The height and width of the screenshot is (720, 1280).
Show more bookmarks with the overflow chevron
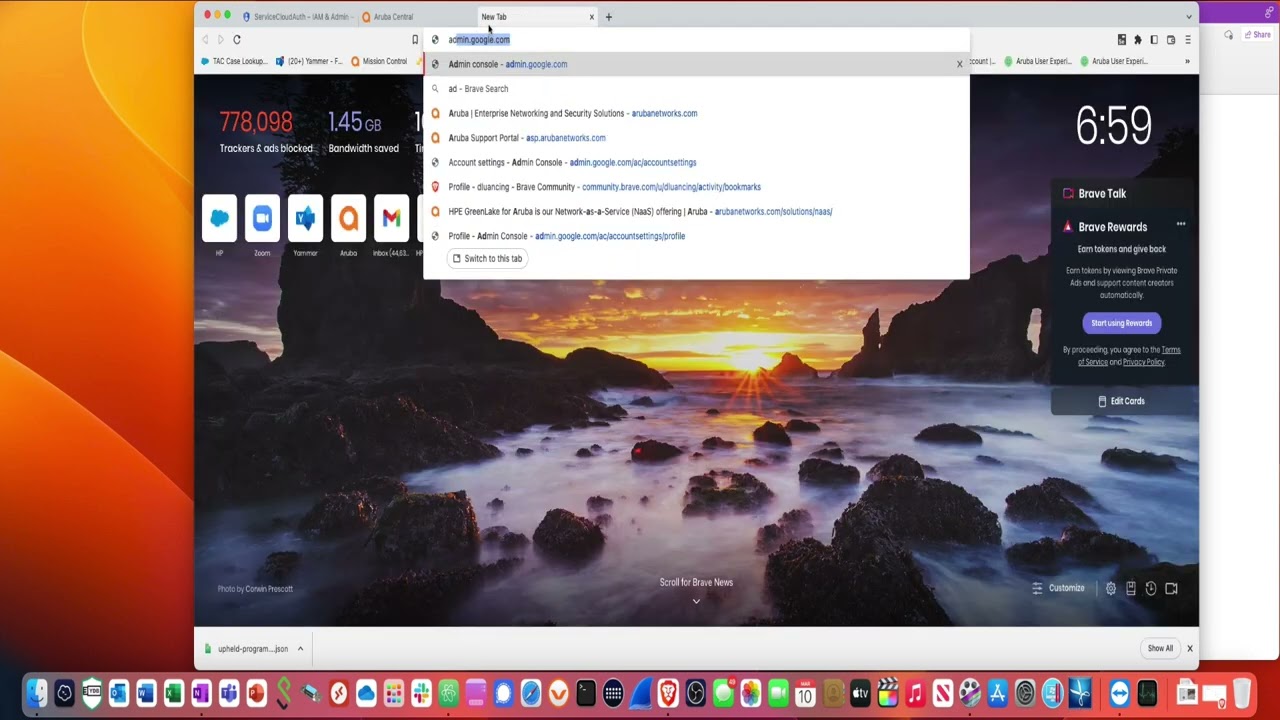pos(1187,62)
